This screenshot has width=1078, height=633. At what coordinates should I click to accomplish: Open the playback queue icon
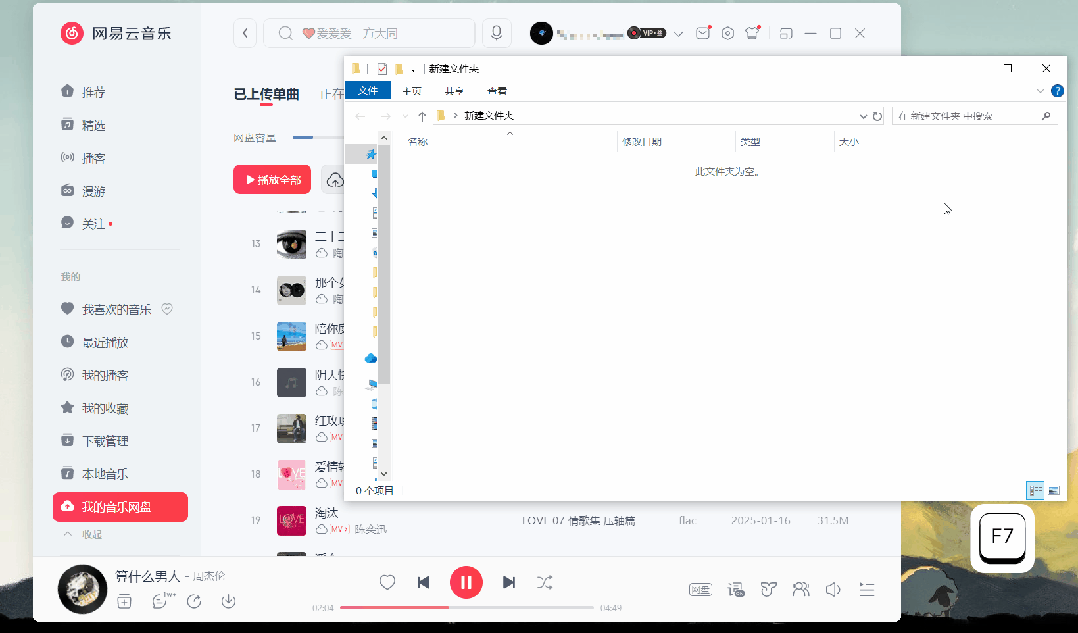click(866, 590)
